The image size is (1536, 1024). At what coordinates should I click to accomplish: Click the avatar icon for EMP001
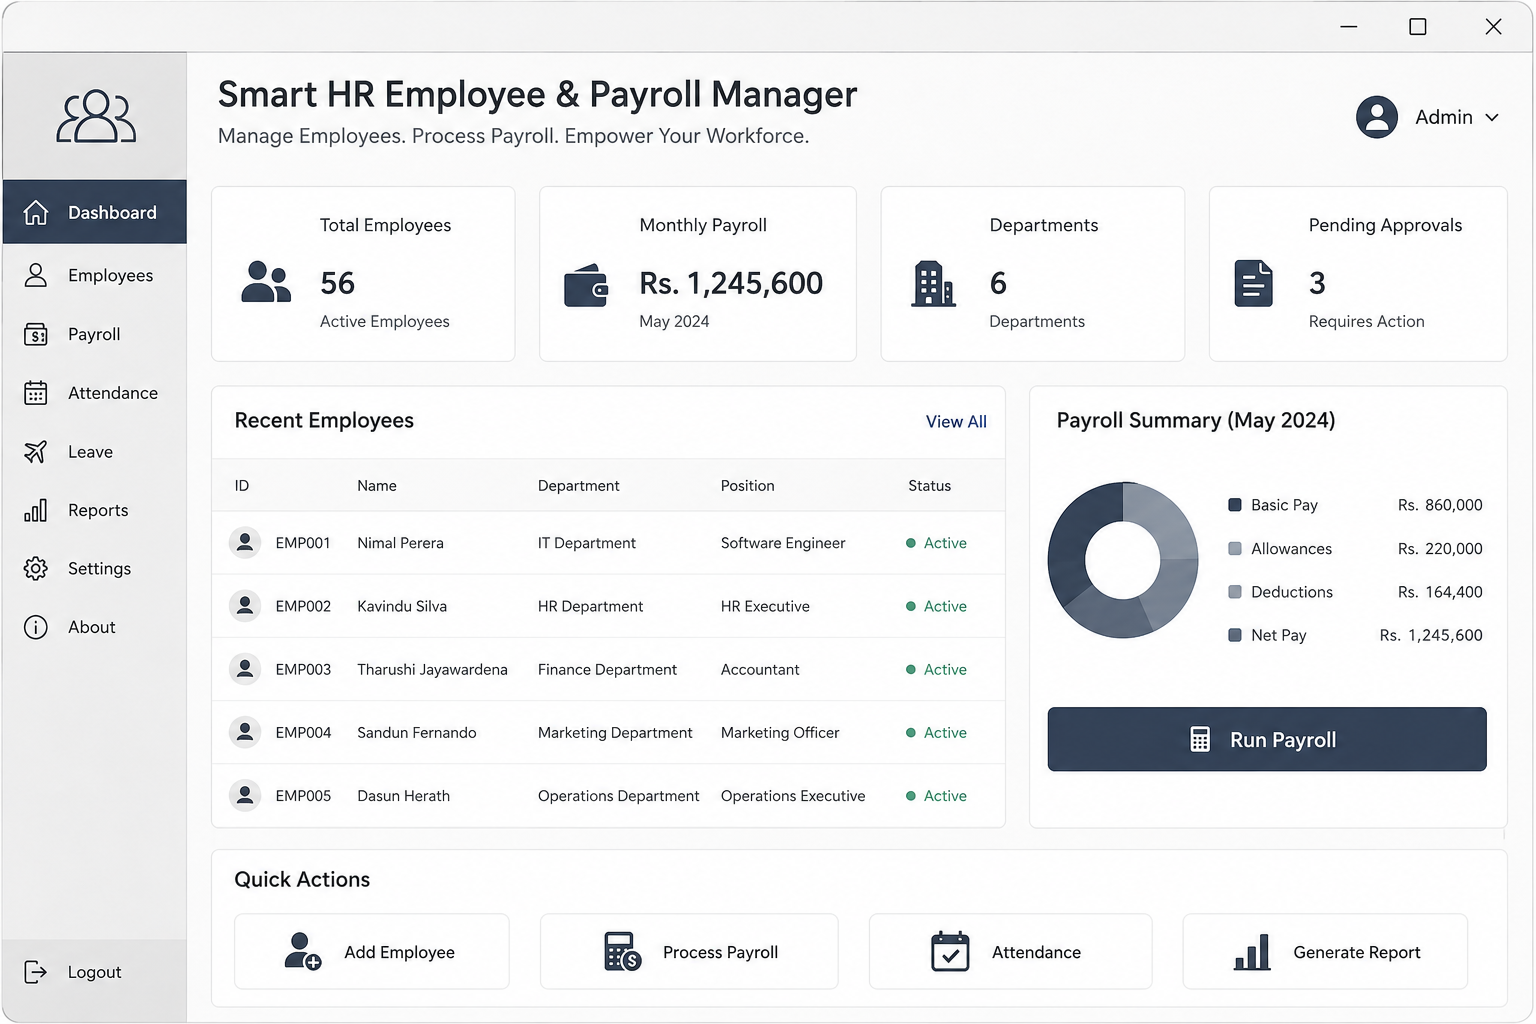click(245, 542)
